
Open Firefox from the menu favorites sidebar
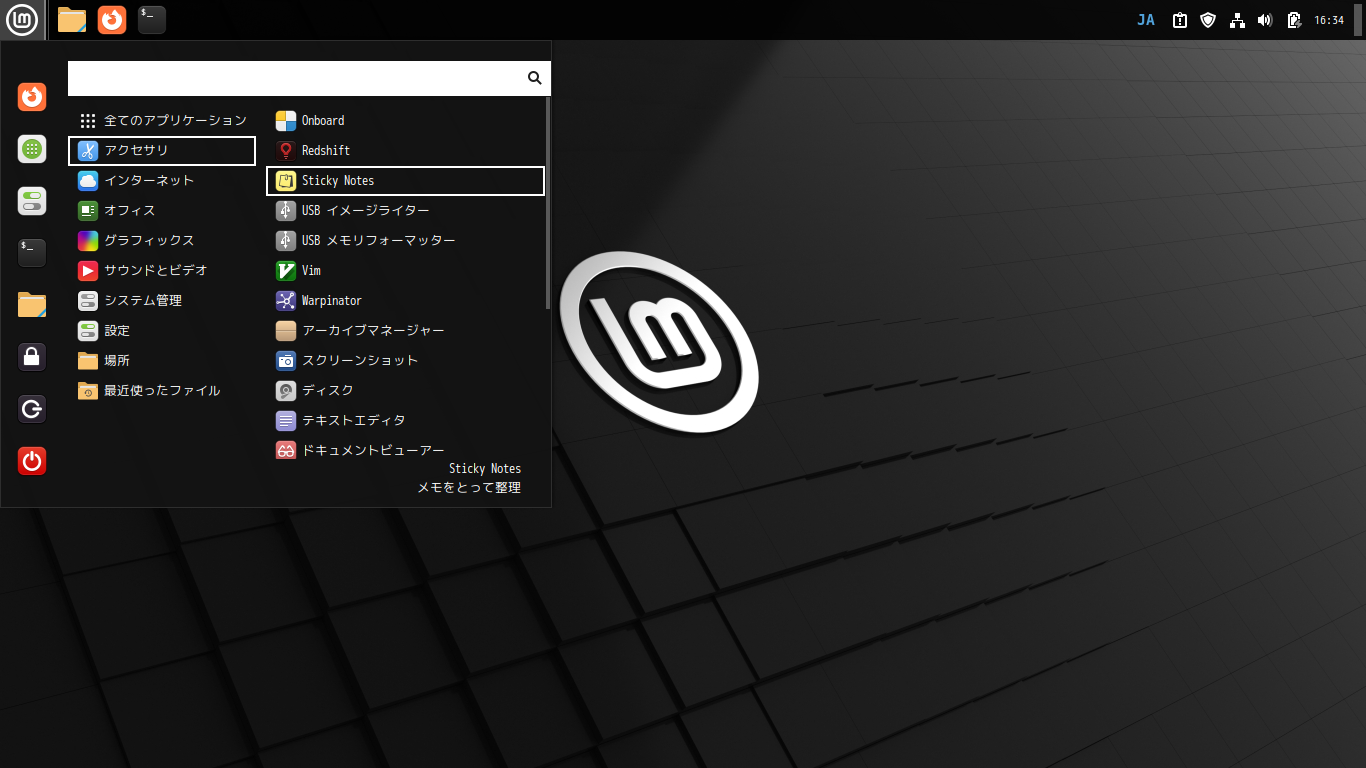coord(32,97)
